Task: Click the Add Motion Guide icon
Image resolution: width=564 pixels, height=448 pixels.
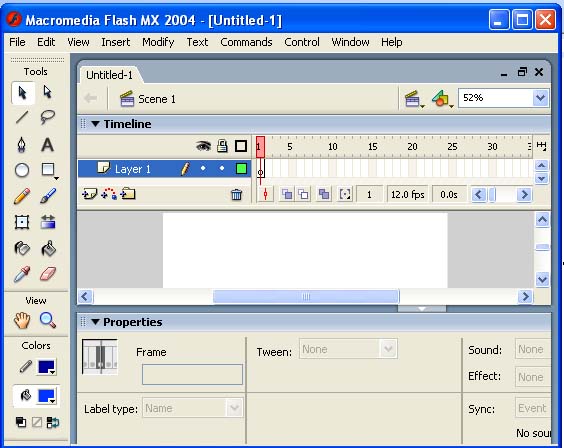Action: [x=109, y=194]
